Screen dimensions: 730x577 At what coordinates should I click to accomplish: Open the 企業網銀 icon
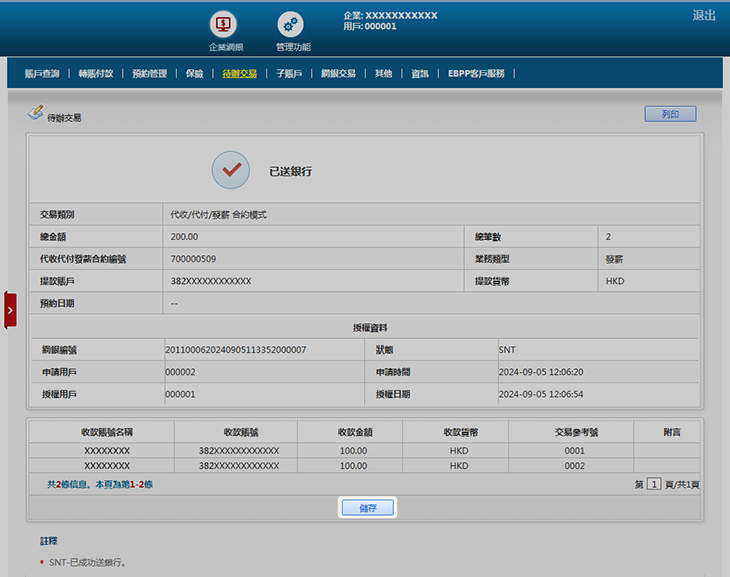[x=224, y=24]
